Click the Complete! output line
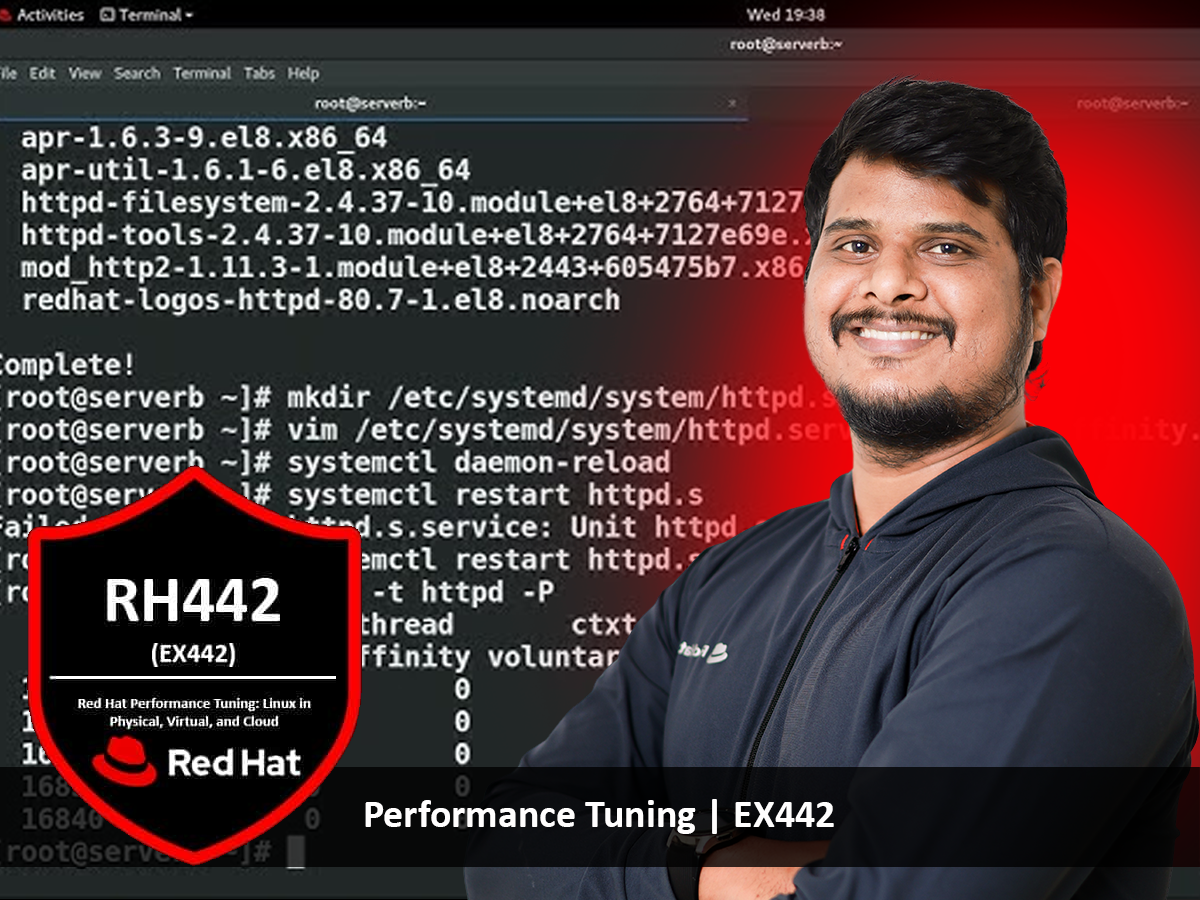 coord(67,365)
